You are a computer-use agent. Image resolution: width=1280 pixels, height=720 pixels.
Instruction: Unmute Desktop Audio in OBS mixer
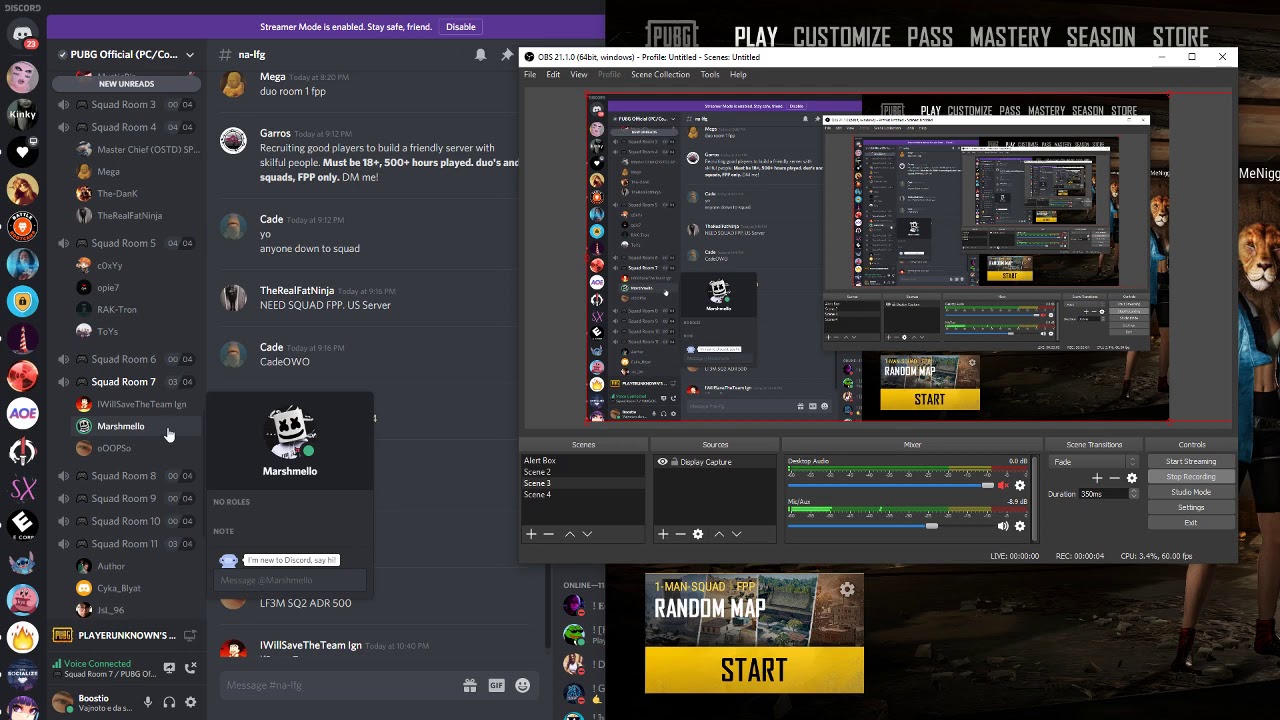click(x=1003, y=486)
